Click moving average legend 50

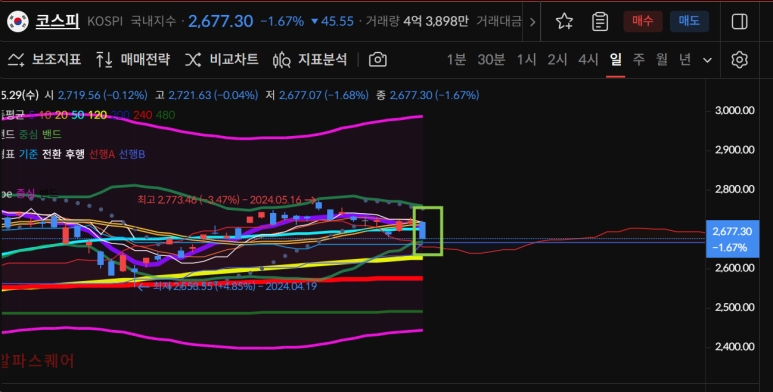(77, 115)
